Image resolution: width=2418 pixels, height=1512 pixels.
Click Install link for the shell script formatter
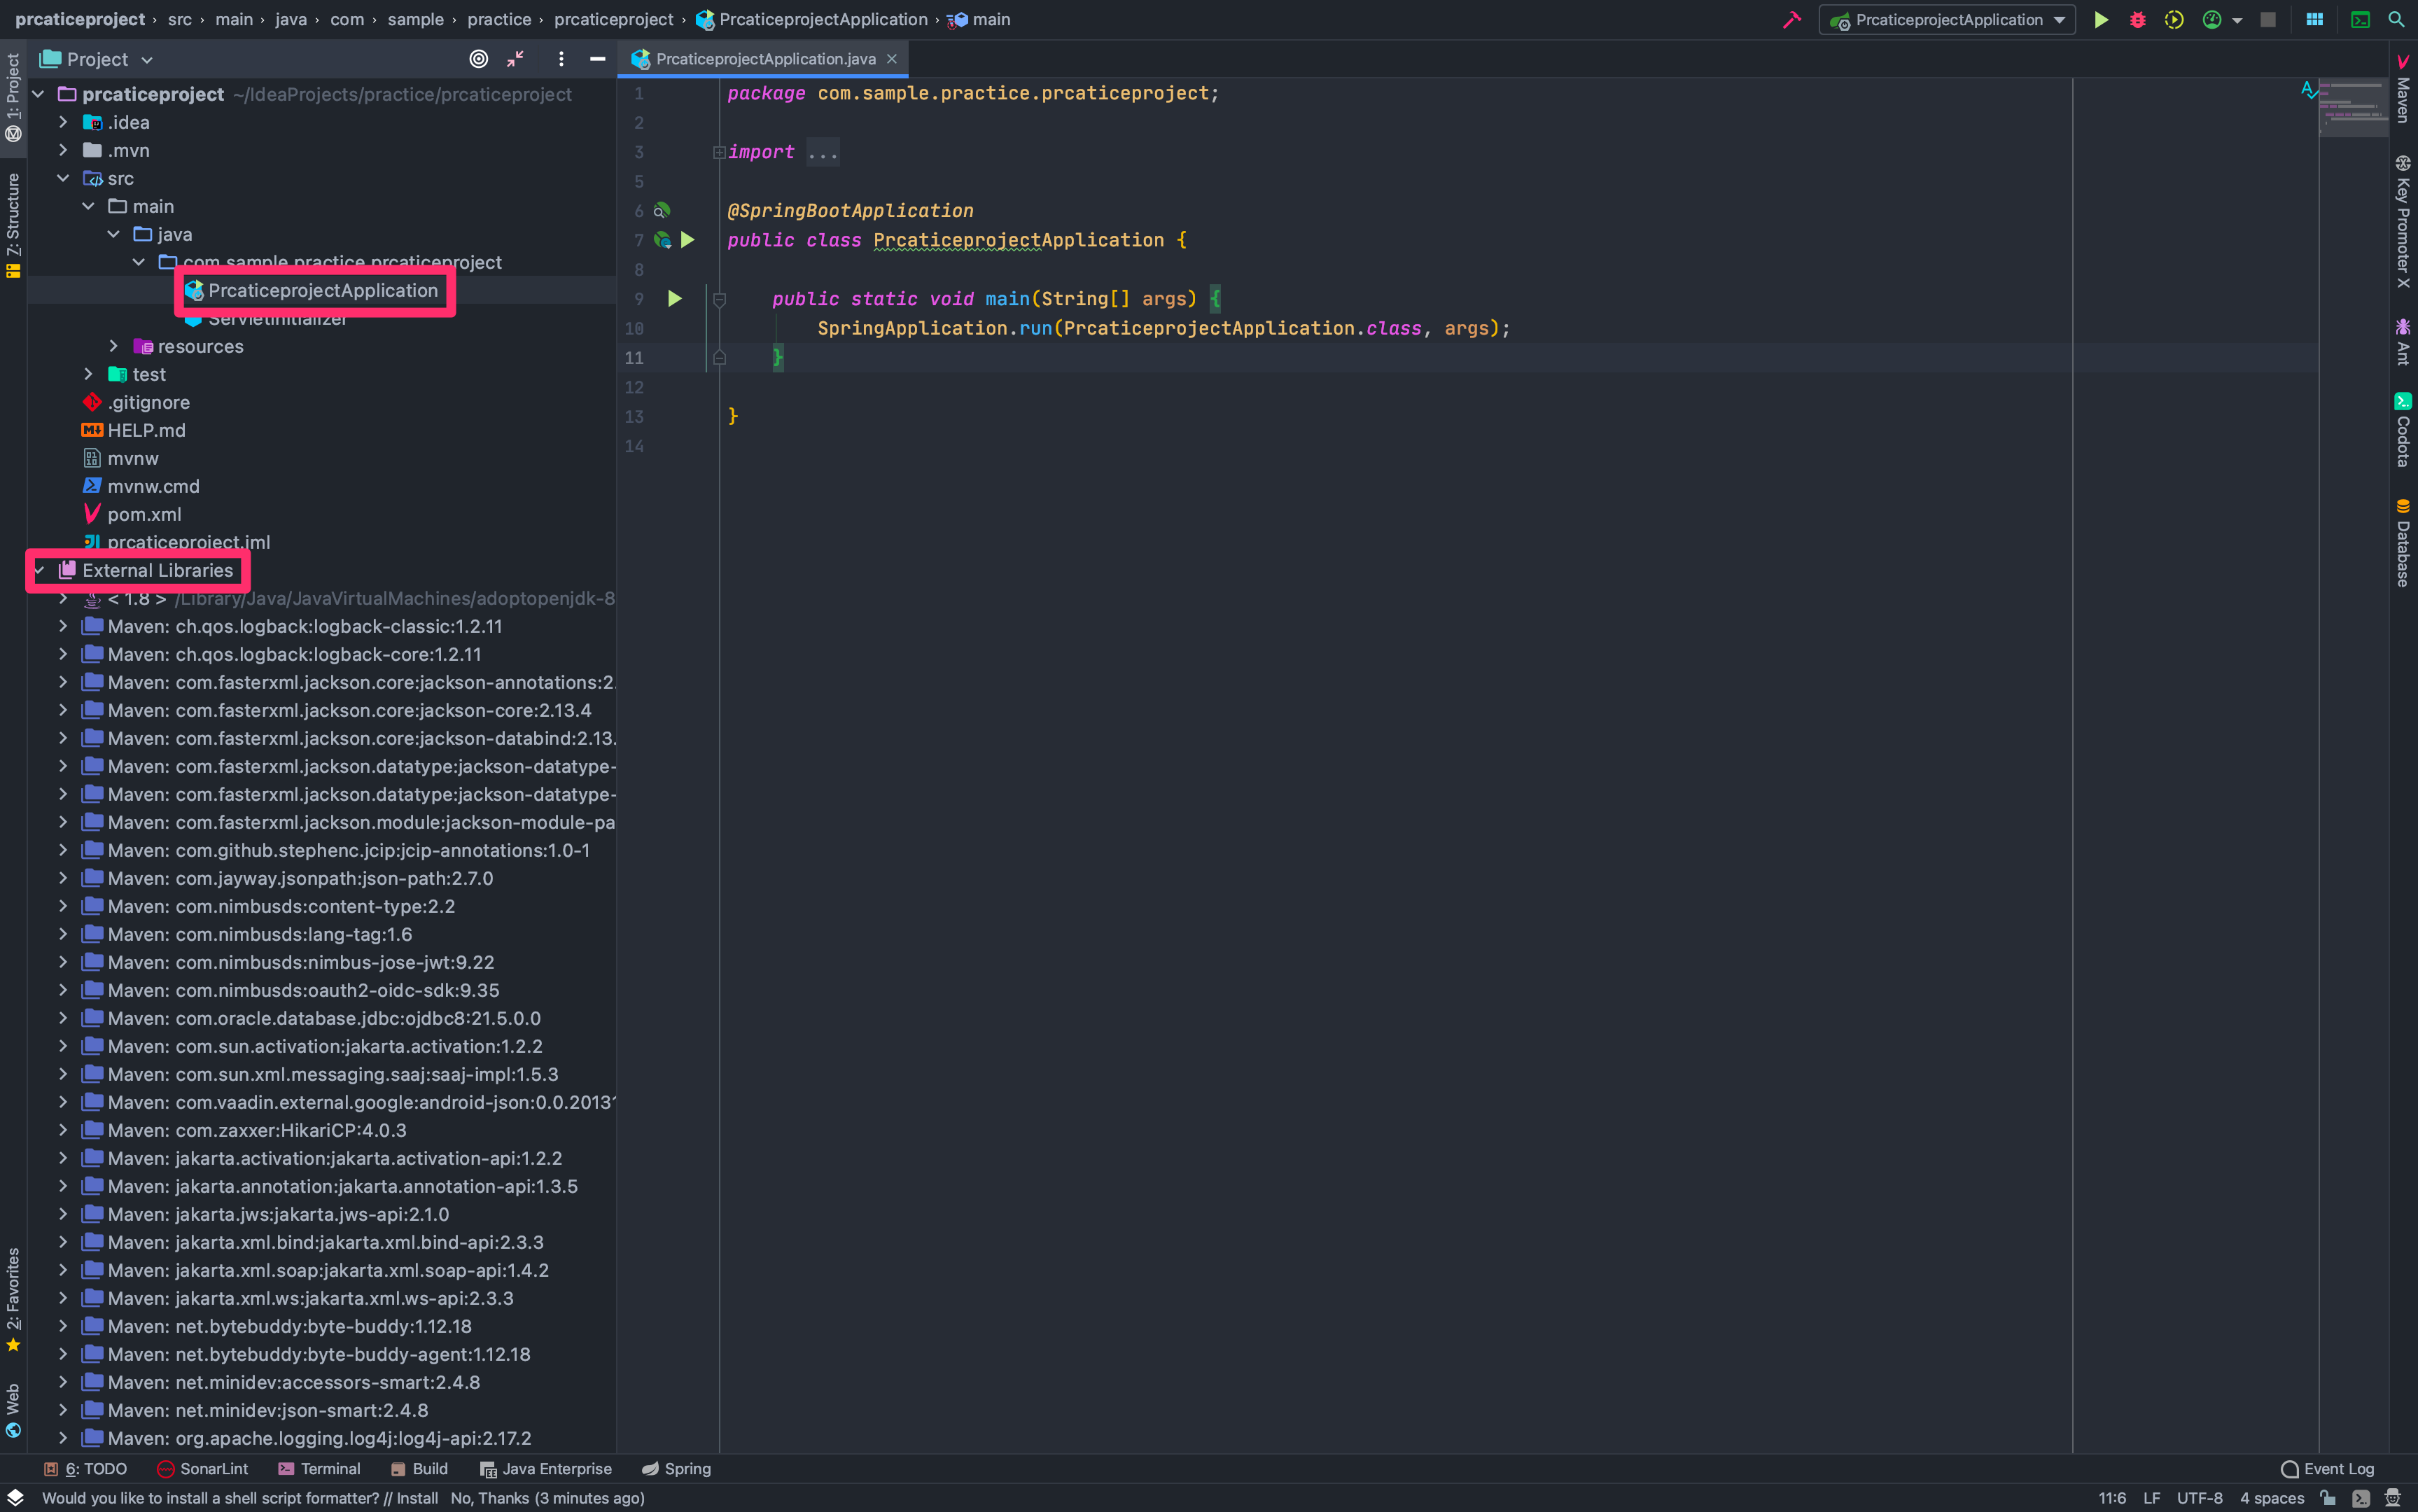(x=417, y=1498)
